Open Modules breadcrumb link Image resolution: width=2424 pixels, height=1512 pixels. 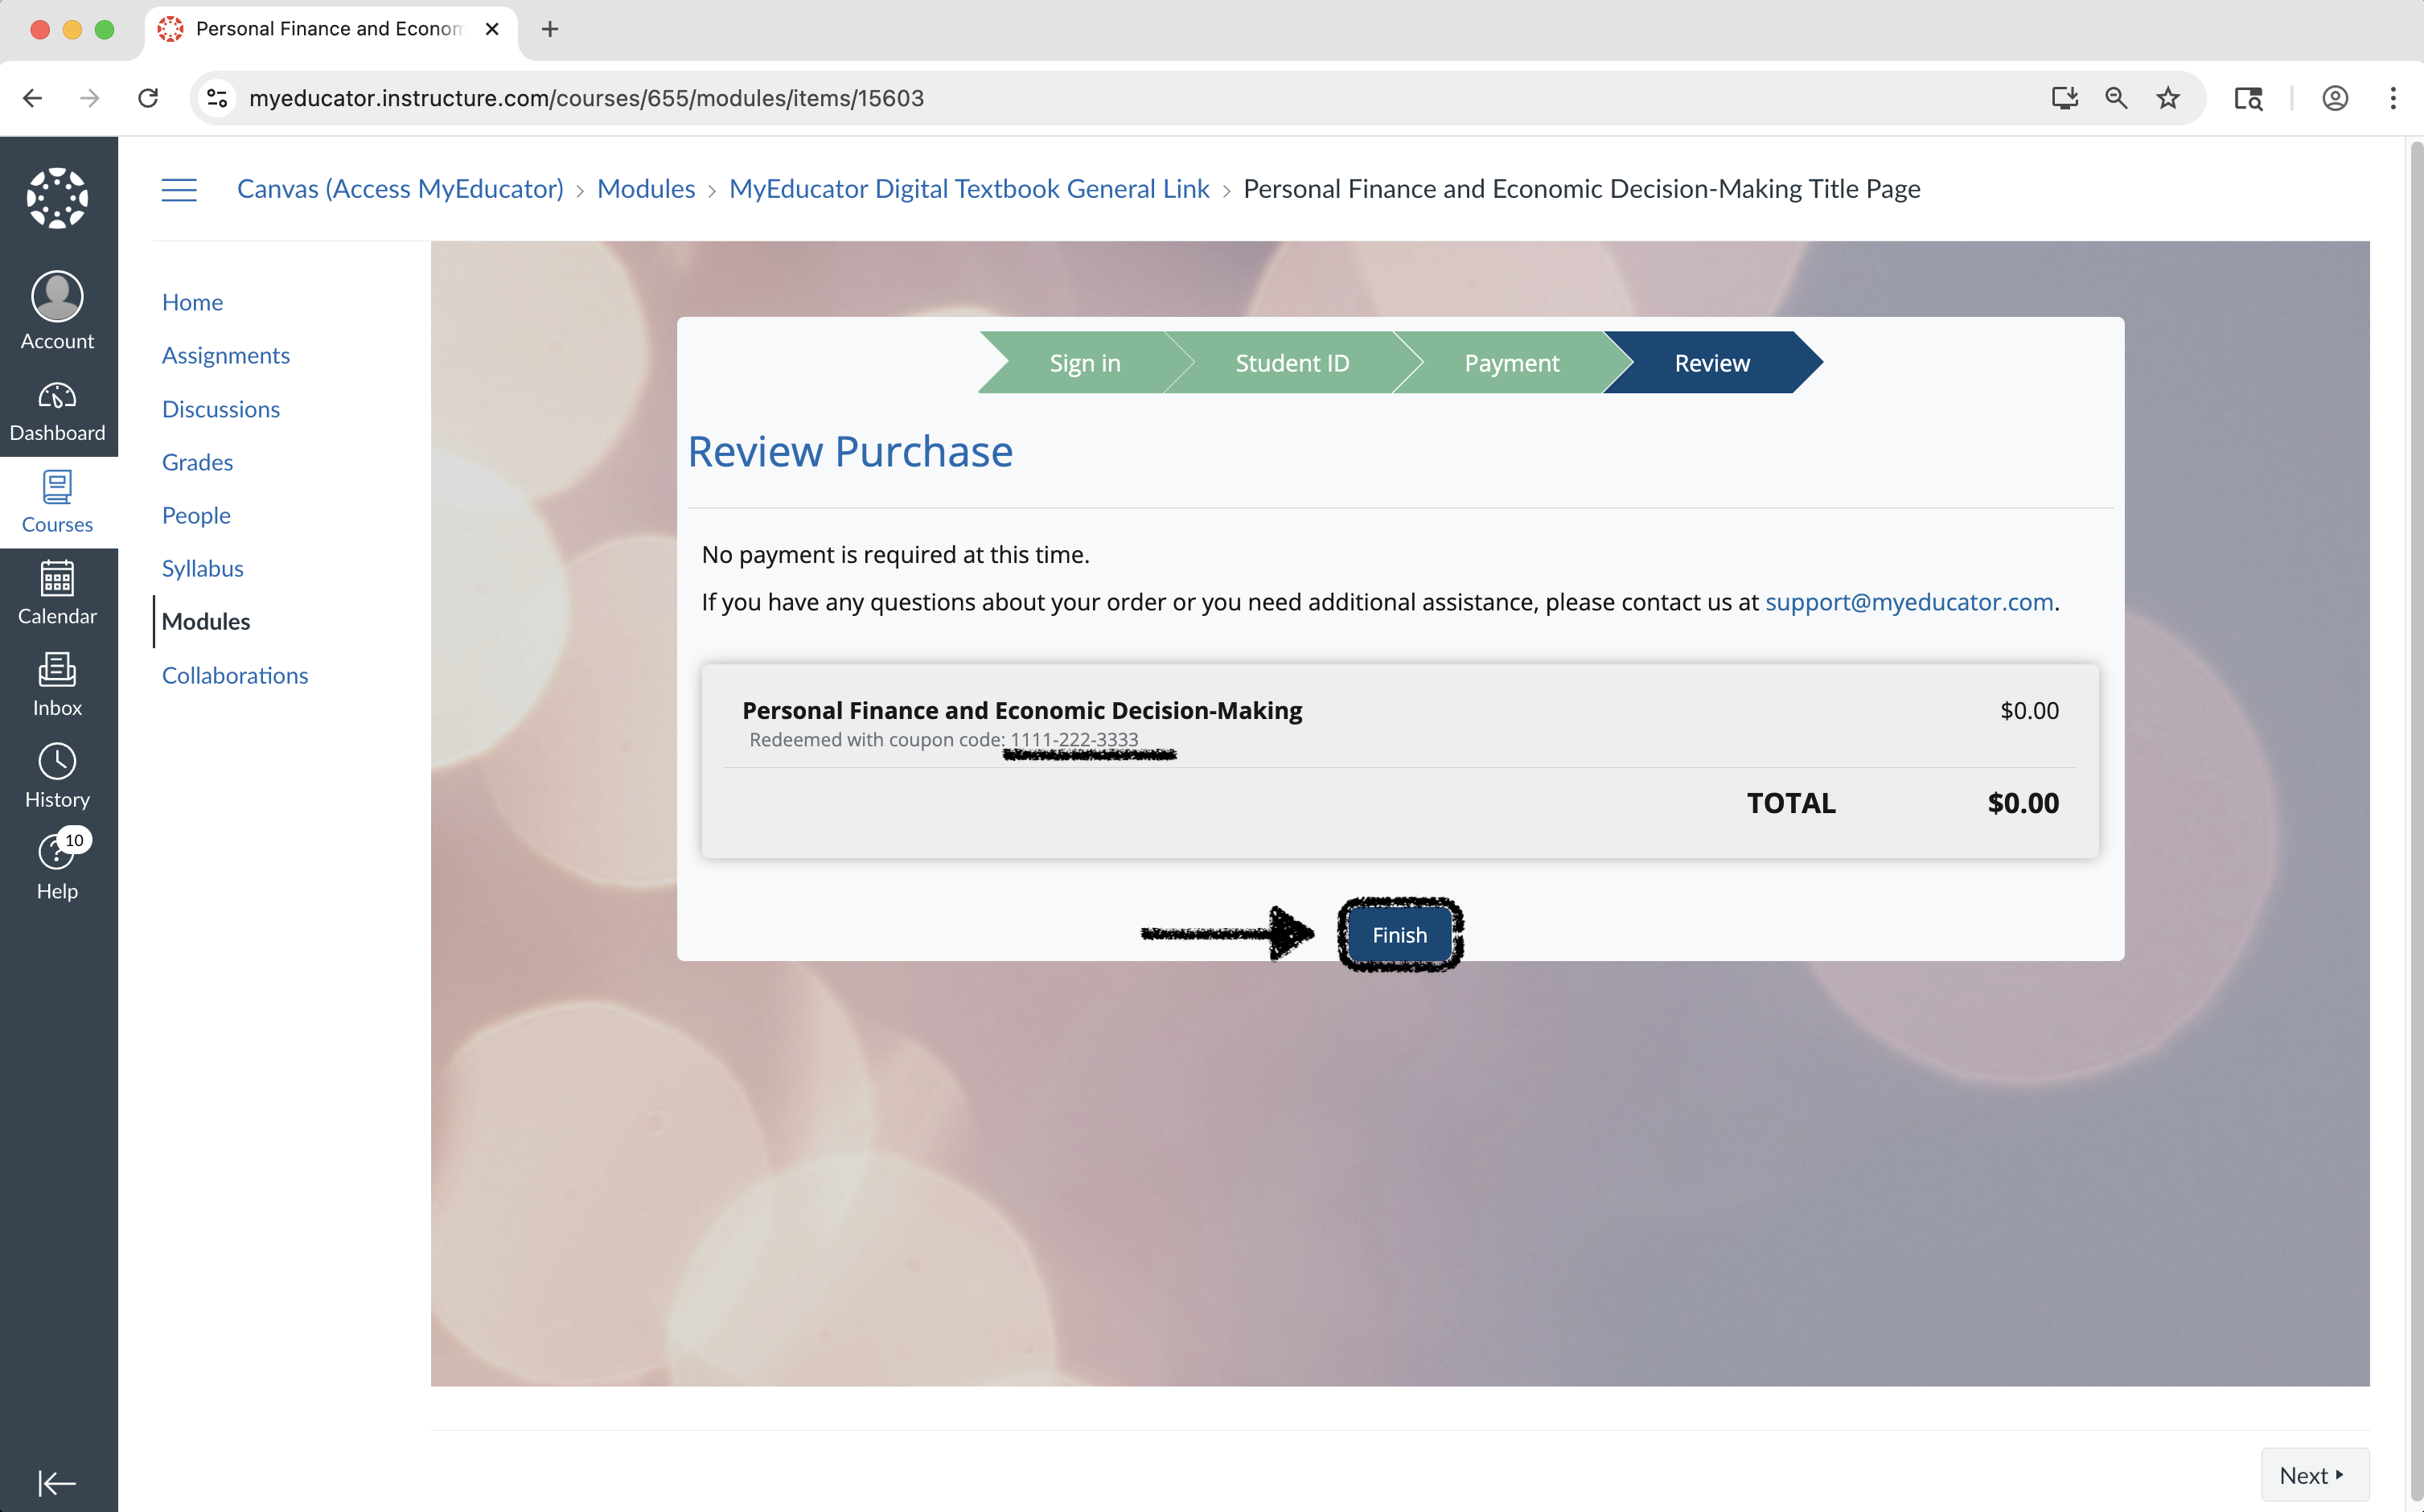[x=645, y=189]
